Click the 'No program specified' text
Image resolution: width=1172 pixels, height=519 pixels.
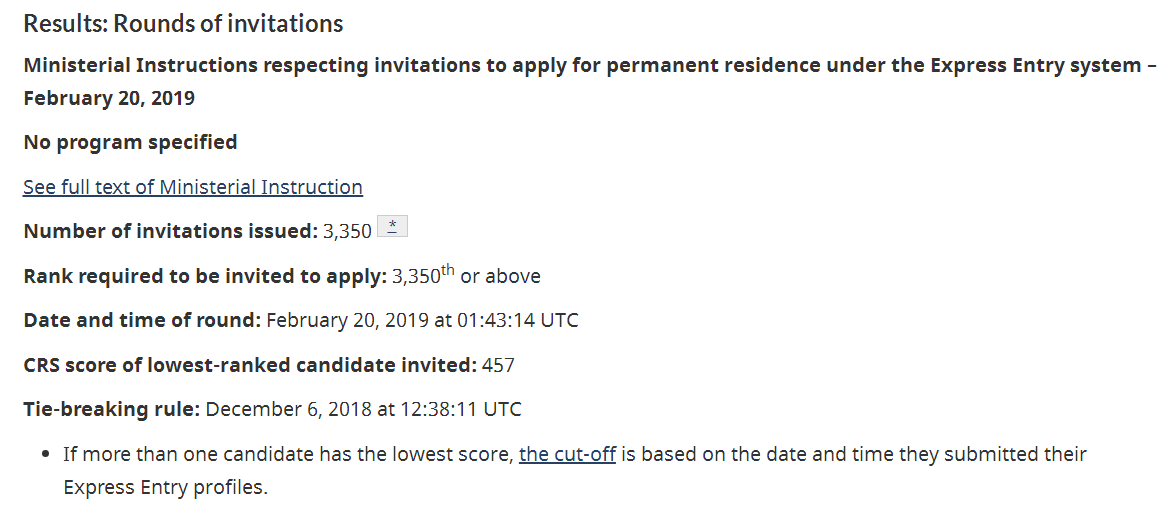[130, 142]
